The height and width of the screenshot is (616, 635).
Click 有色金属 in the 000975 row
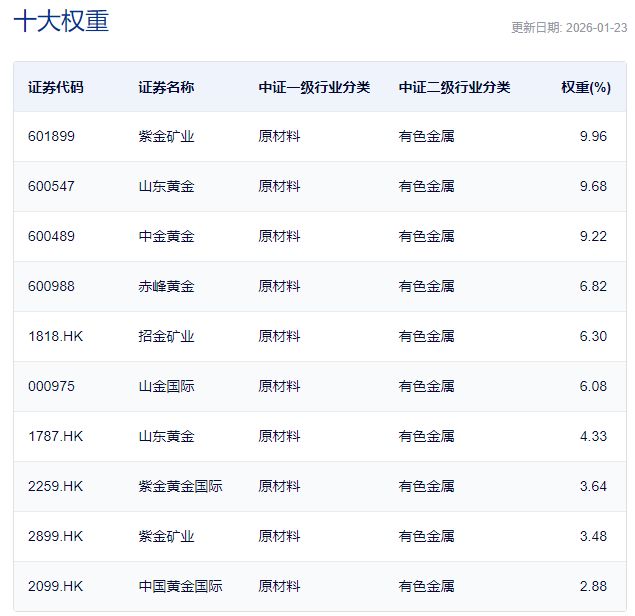[x=426, y=386]
